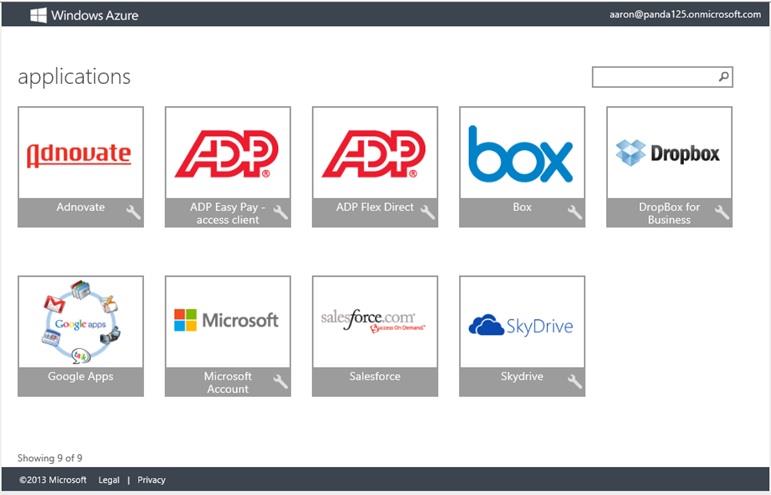Image resolution: width=771 pixels, height=495 pixels.
Task: Click the search magnifier icon
Action: pyautogui.click(x=723, y=77)
